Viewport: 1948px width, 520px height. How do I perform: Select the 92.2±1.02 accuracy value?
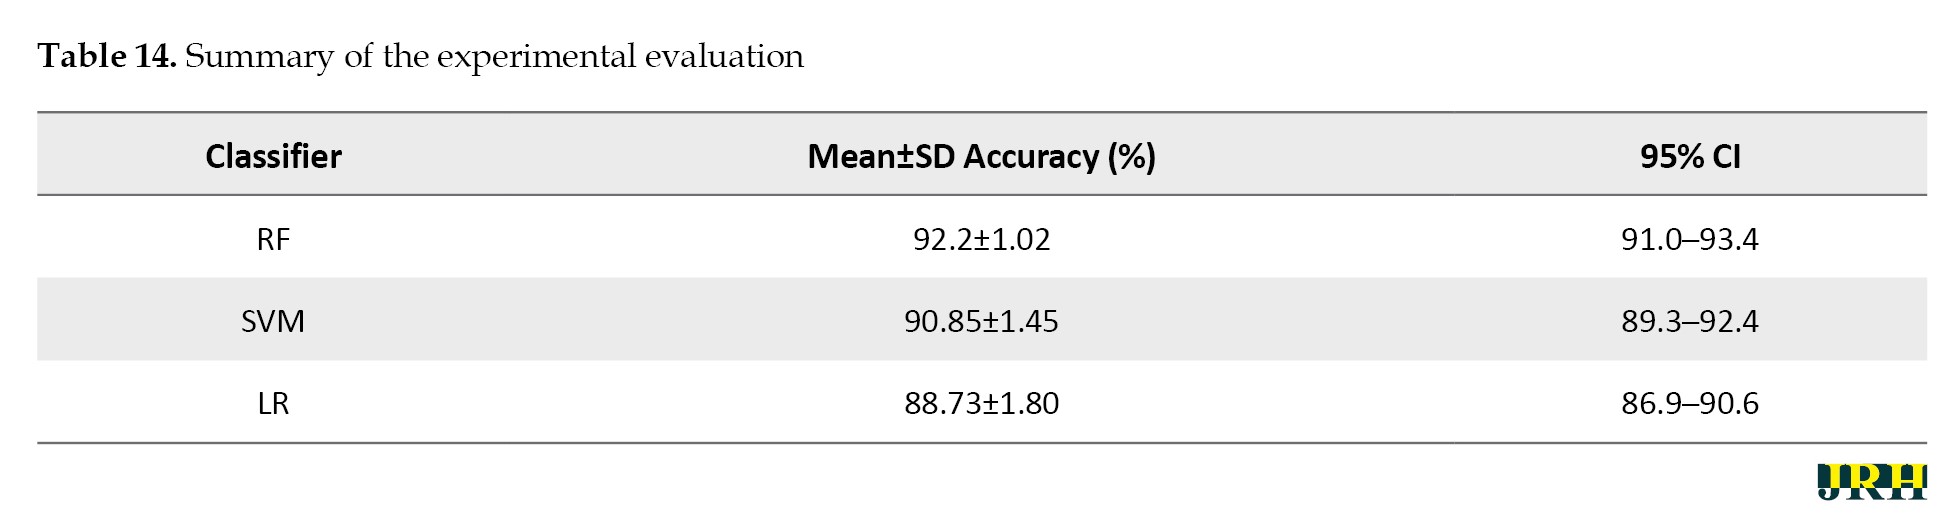click(981, 239)
